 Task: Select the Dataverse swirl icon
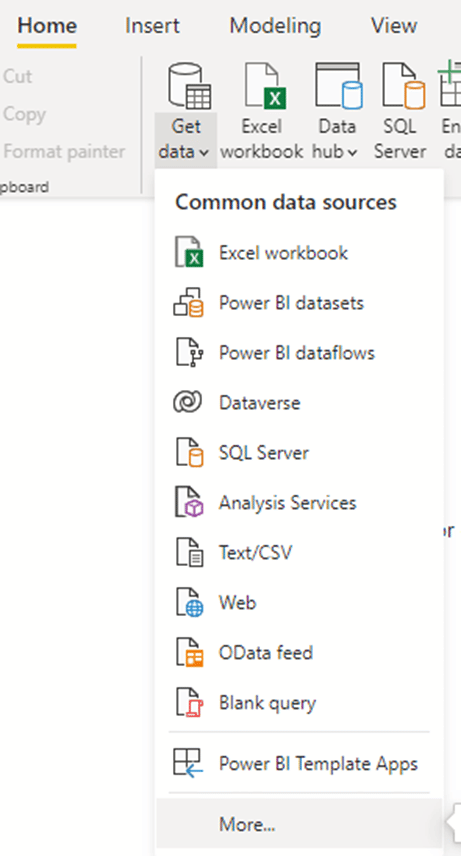tap(188, 403)
